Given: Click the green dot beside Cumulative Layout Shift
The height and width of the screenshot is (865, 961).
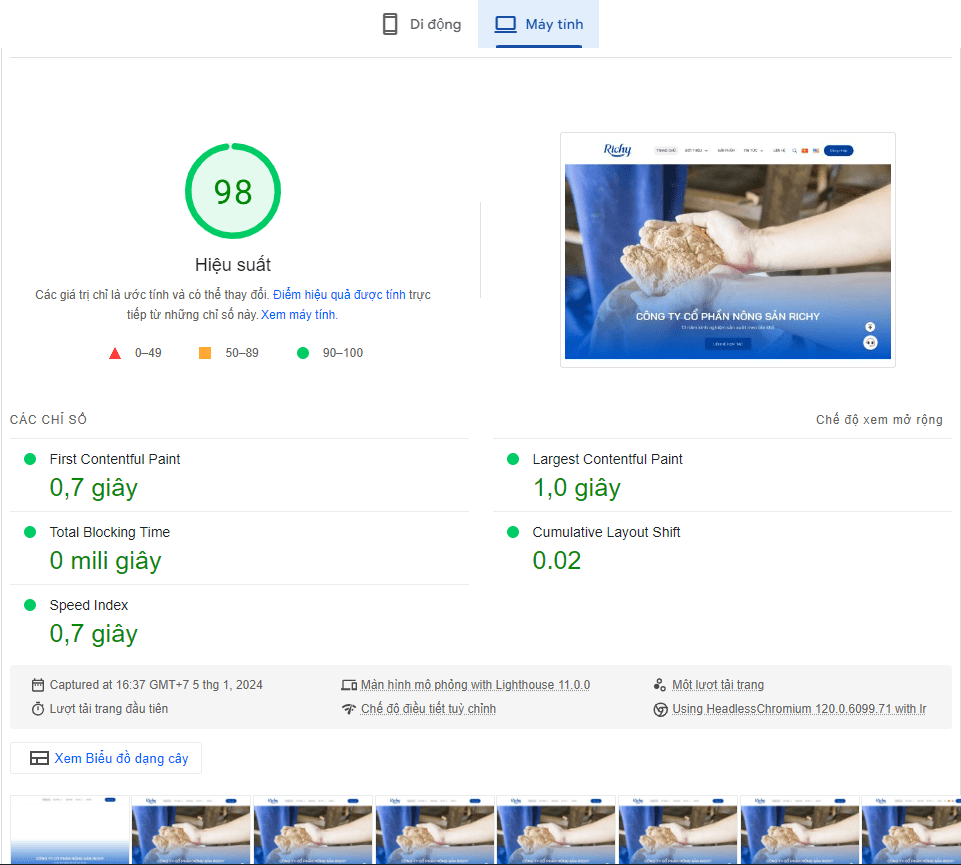Looking at the screenshot, I should point(513,532).
